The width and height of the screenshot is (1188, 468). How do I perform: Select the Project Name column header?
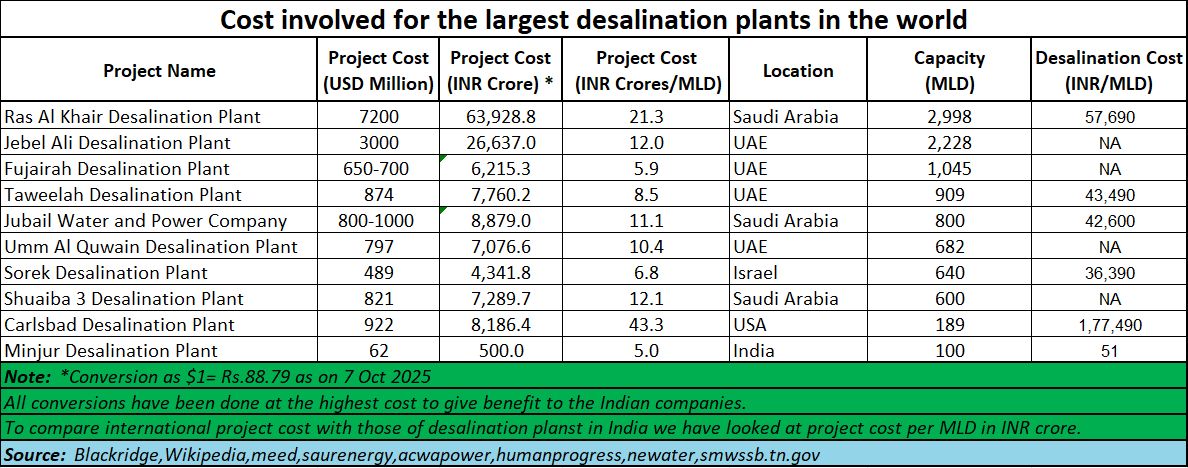(x=159, y=71)
